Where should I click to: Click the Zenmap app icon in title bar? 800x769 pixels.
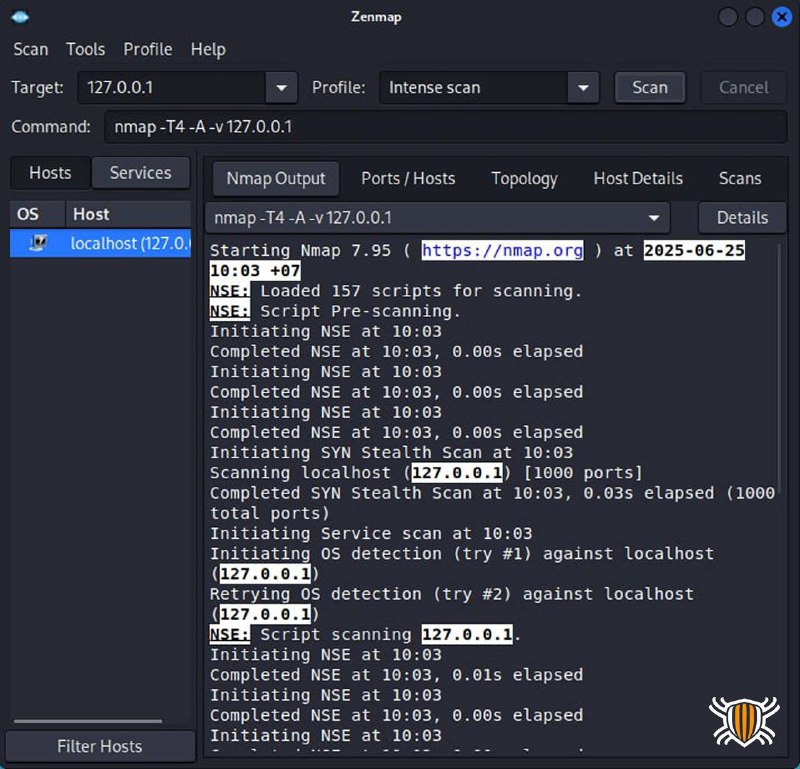tap(20, 17)
